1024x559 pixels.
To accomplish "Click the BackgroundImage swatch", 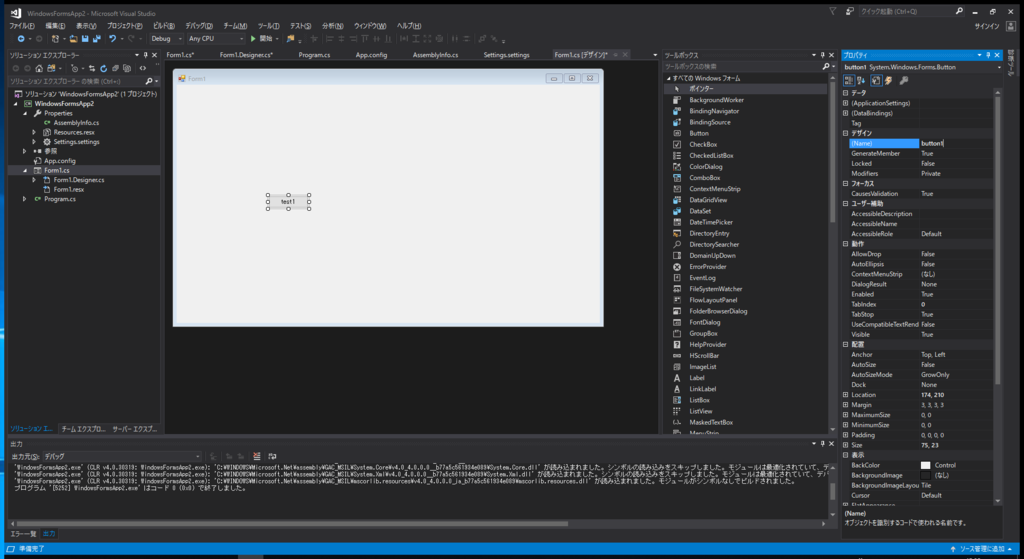I will (x=925, y=475).
